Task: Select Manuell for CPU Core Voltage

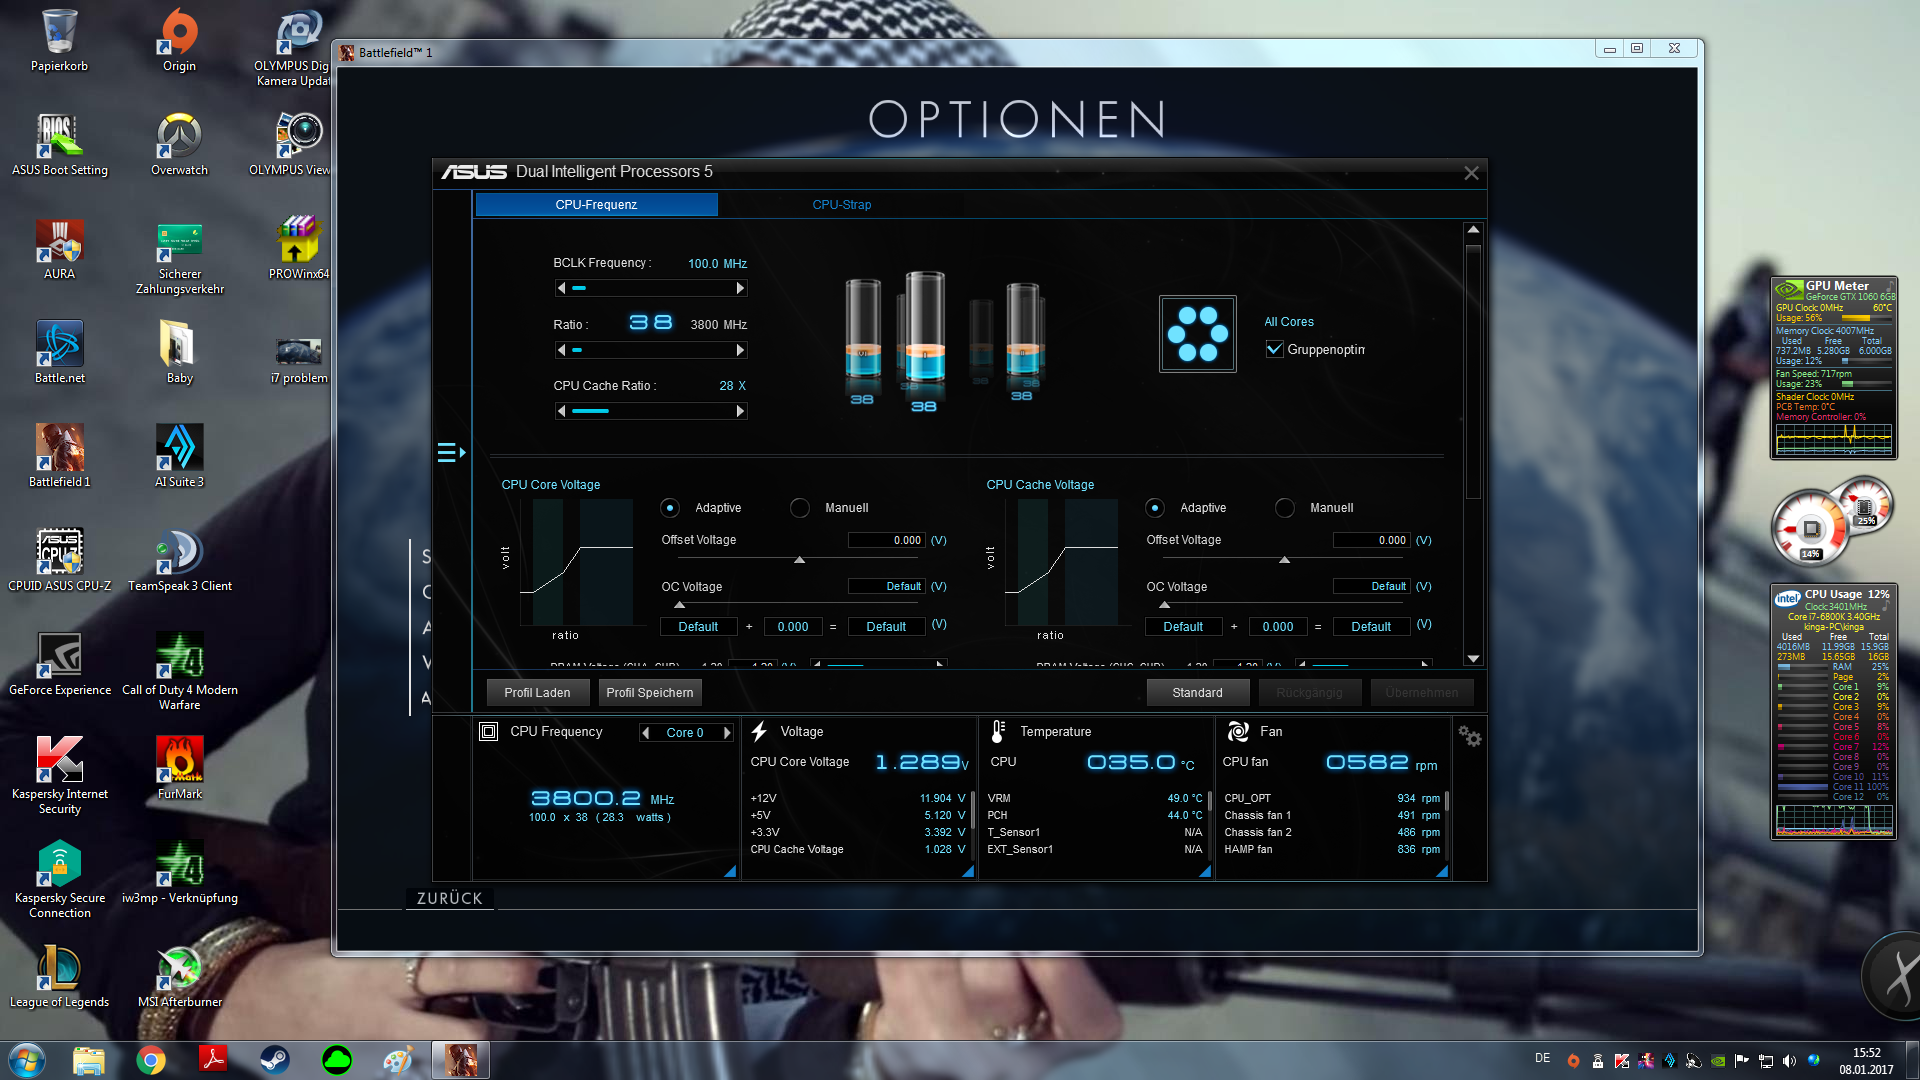Action: point(800,508)
